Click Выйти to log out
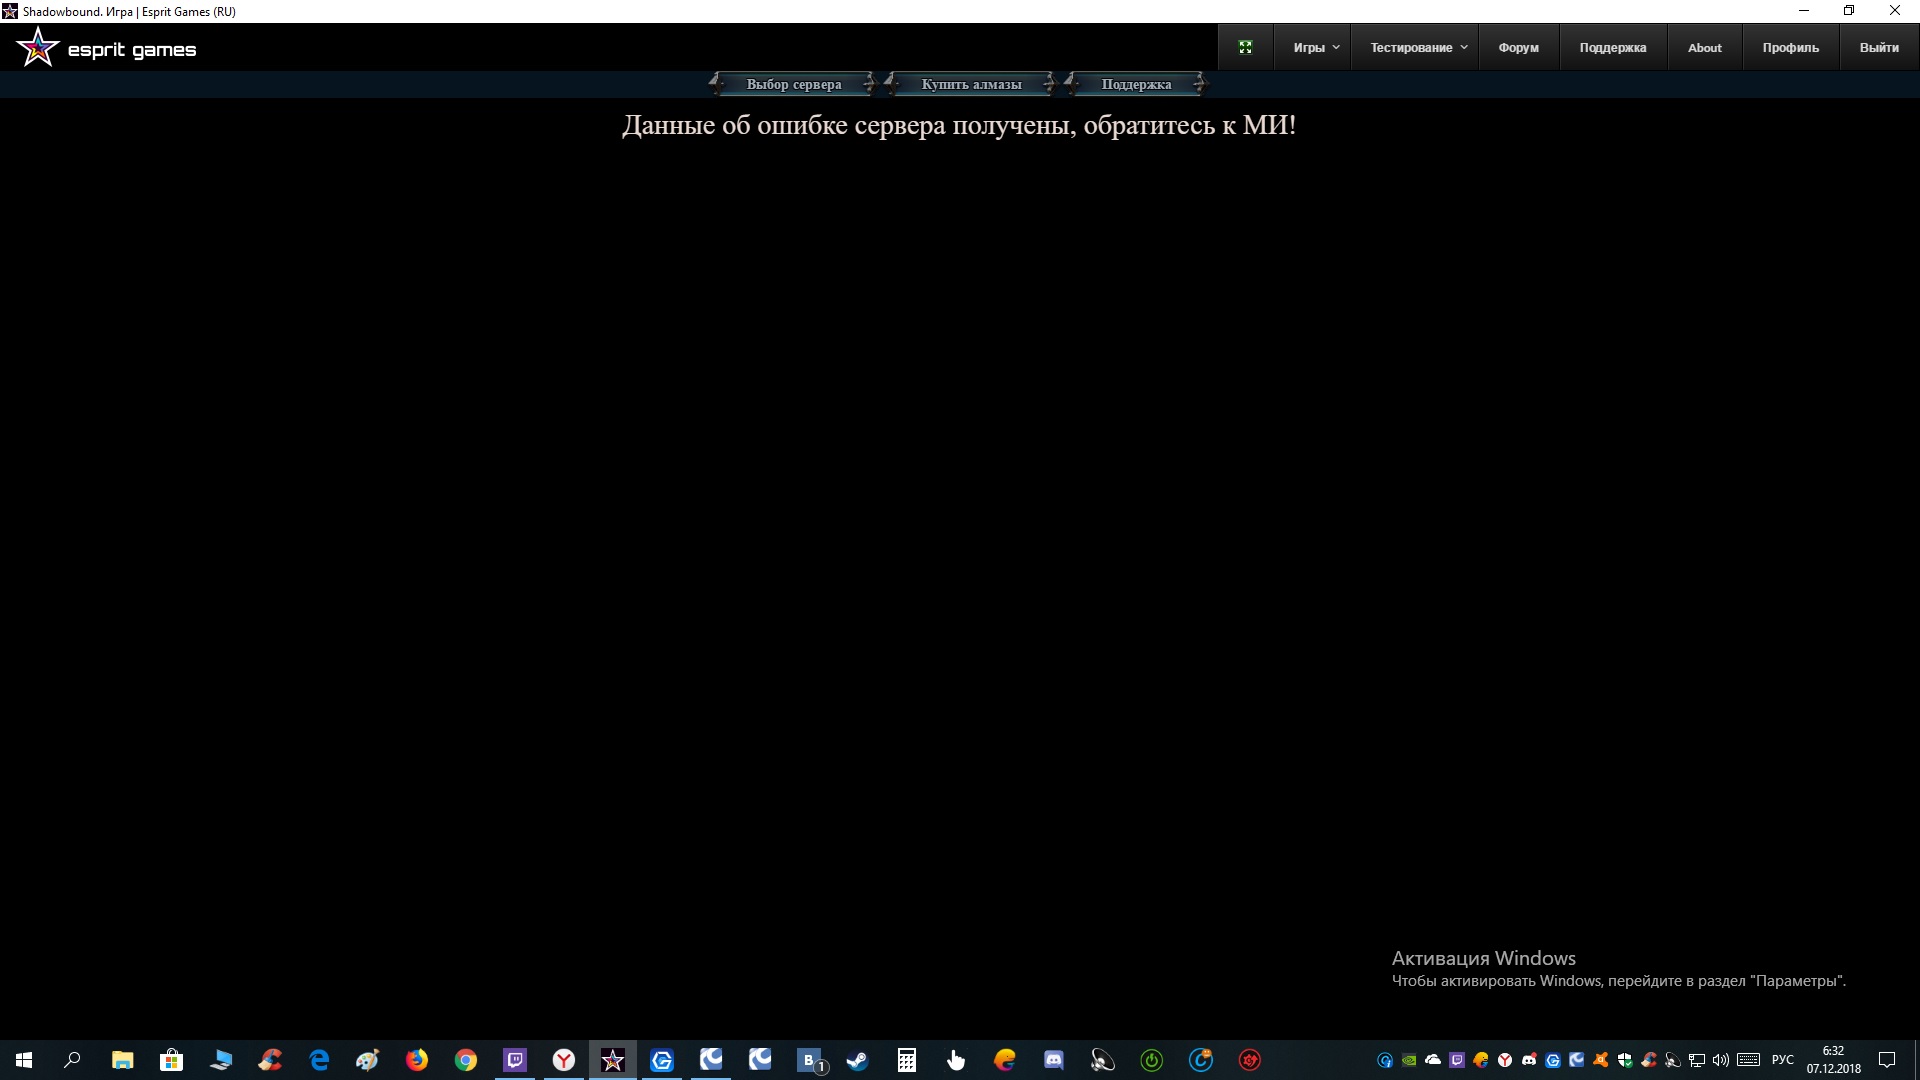The image size is (1920, 1080). click(1878, 47)
